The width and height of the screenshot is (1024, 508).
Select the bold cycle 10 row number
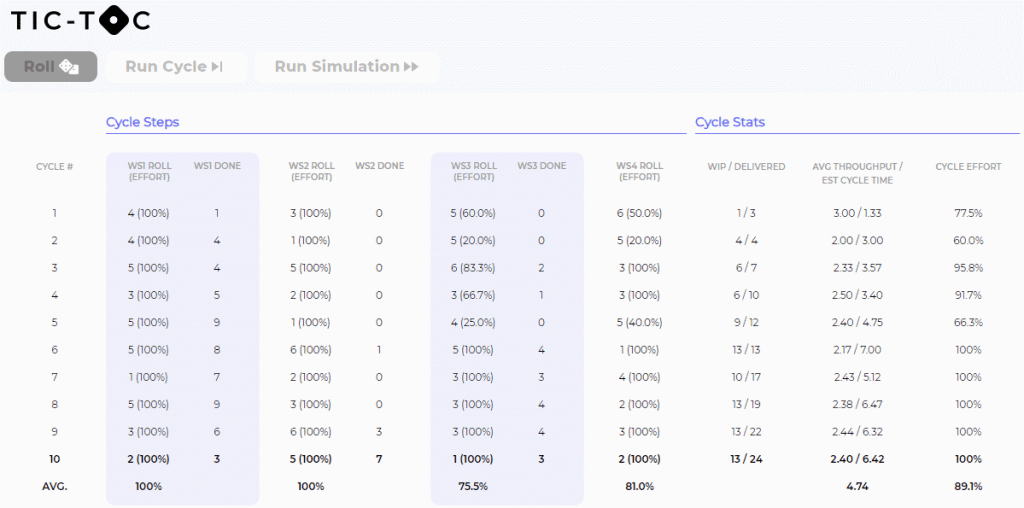[54, 459]
